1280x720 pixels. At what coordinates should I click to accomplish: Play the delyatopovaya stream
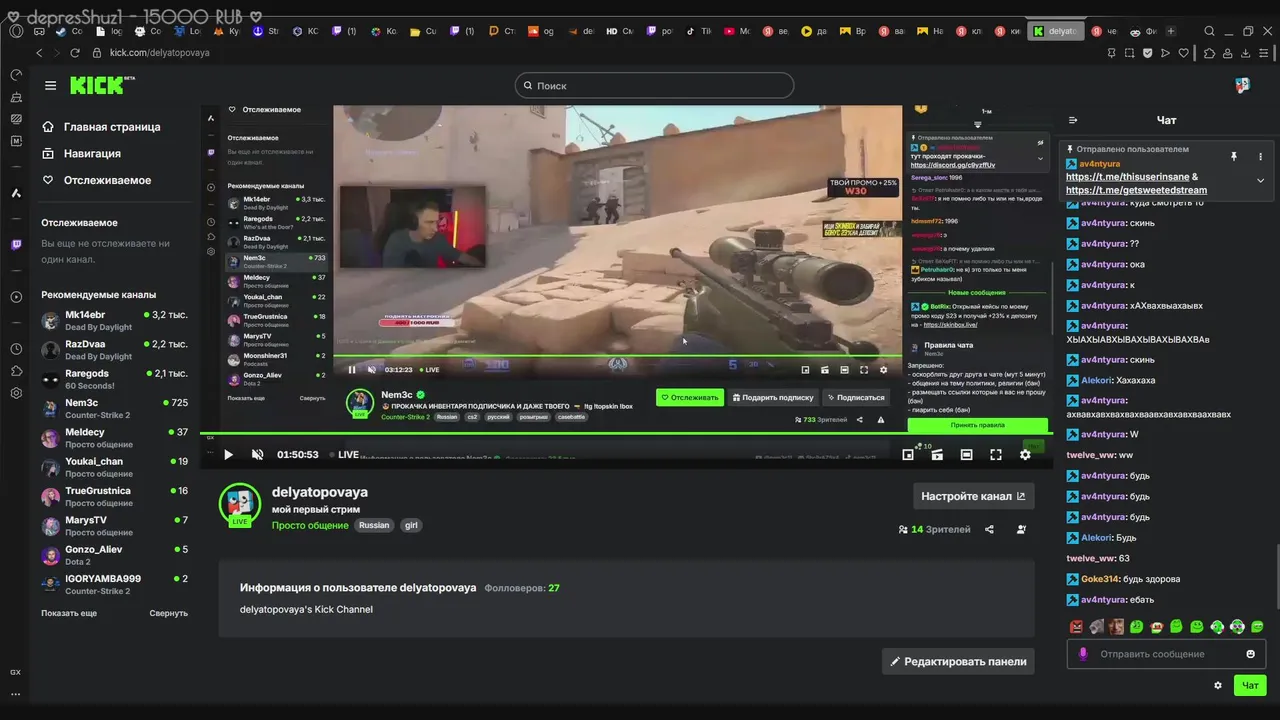[x=228, y=454]
